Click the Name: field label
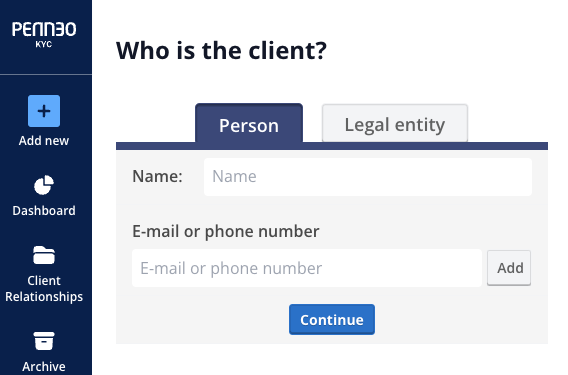 (x=157, y=176)
